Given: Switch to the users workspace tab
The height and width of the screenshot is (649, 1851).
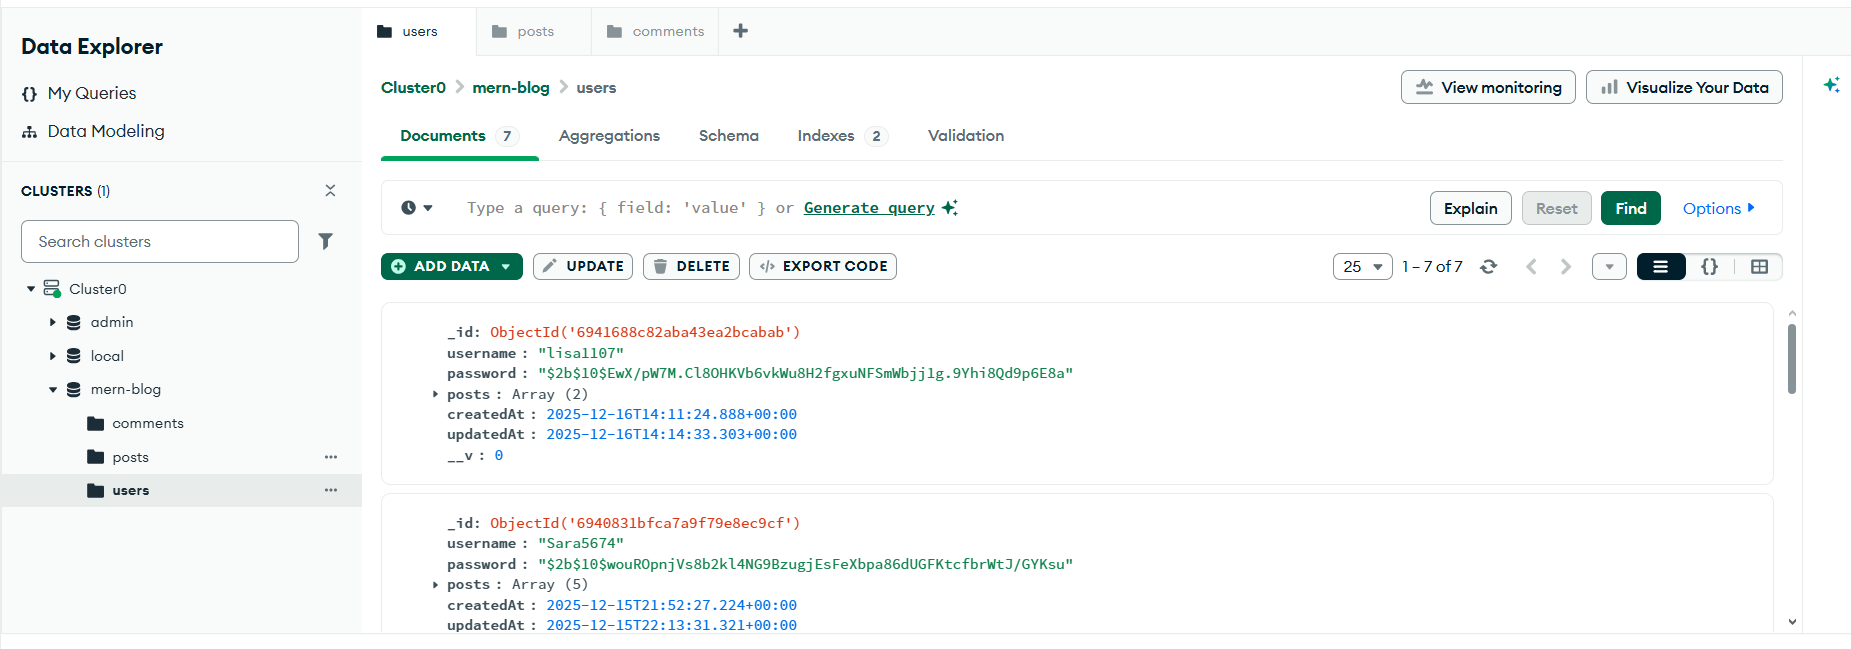Looking at the screenshot, I should [419, 31].
